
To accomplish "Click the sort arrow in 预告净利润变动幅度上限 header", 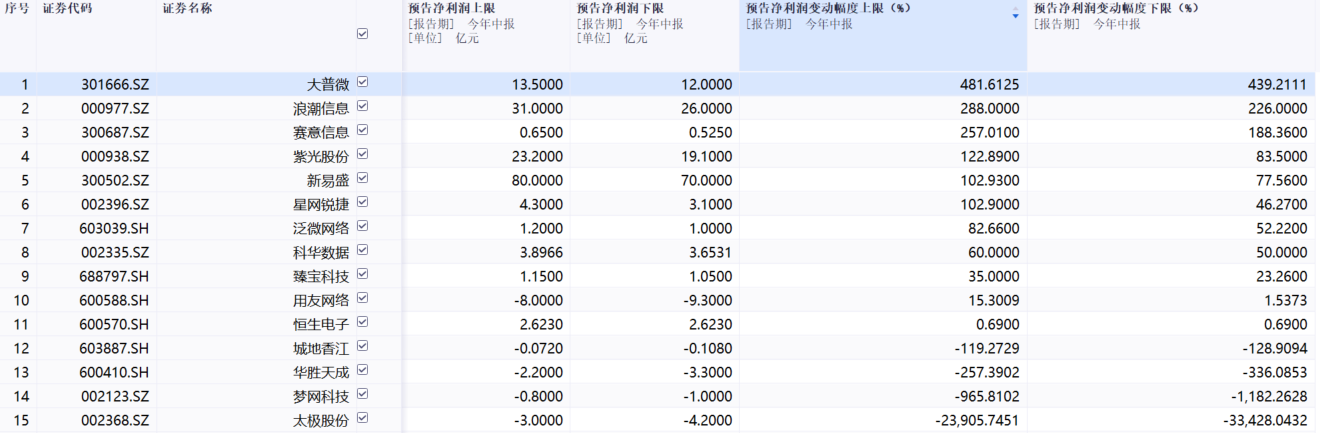I will (1016, 16).
